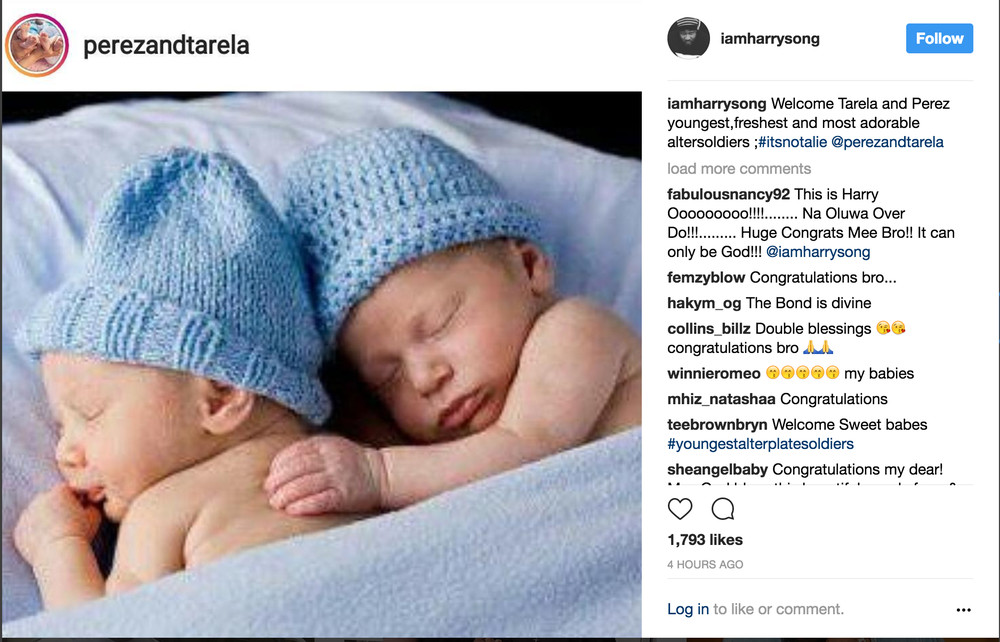This screenshot has width=1000, height=642.
Task: Open the twin babies photo
Action: click(322, 365)
